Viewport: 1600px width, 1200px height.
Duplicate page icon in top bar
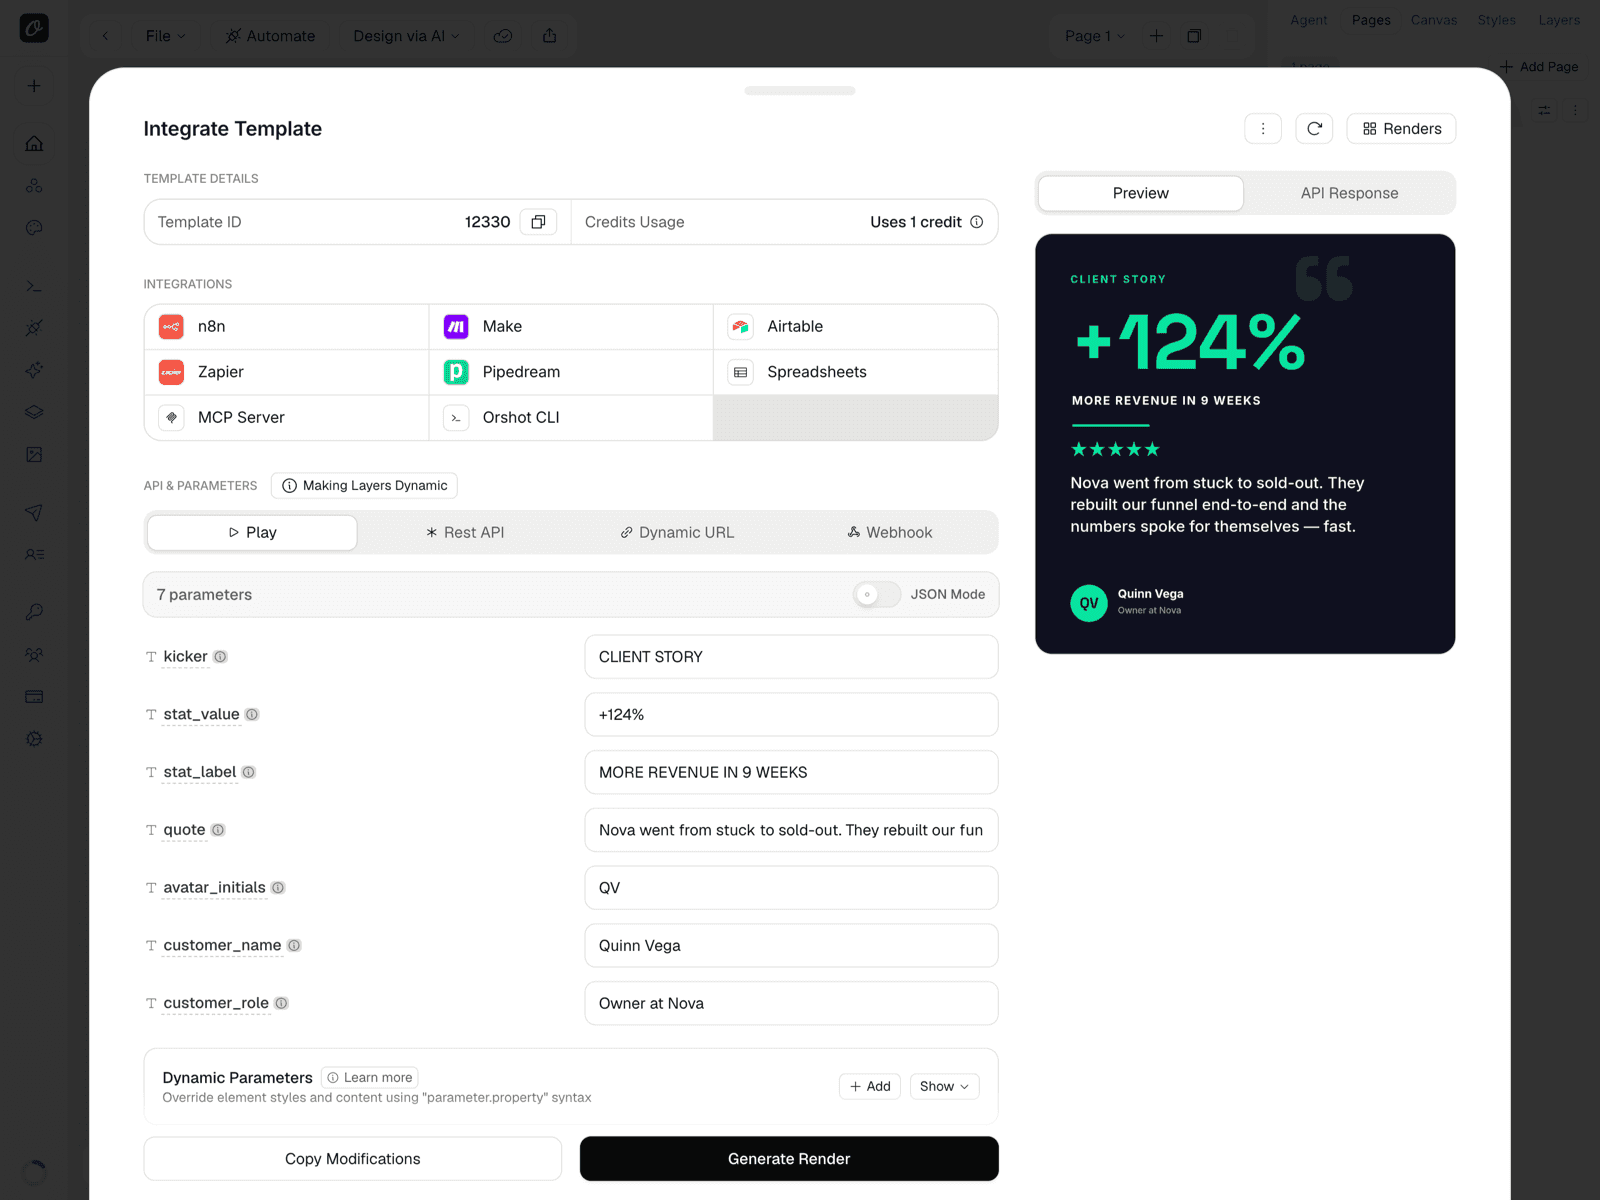pos(1194,36)
